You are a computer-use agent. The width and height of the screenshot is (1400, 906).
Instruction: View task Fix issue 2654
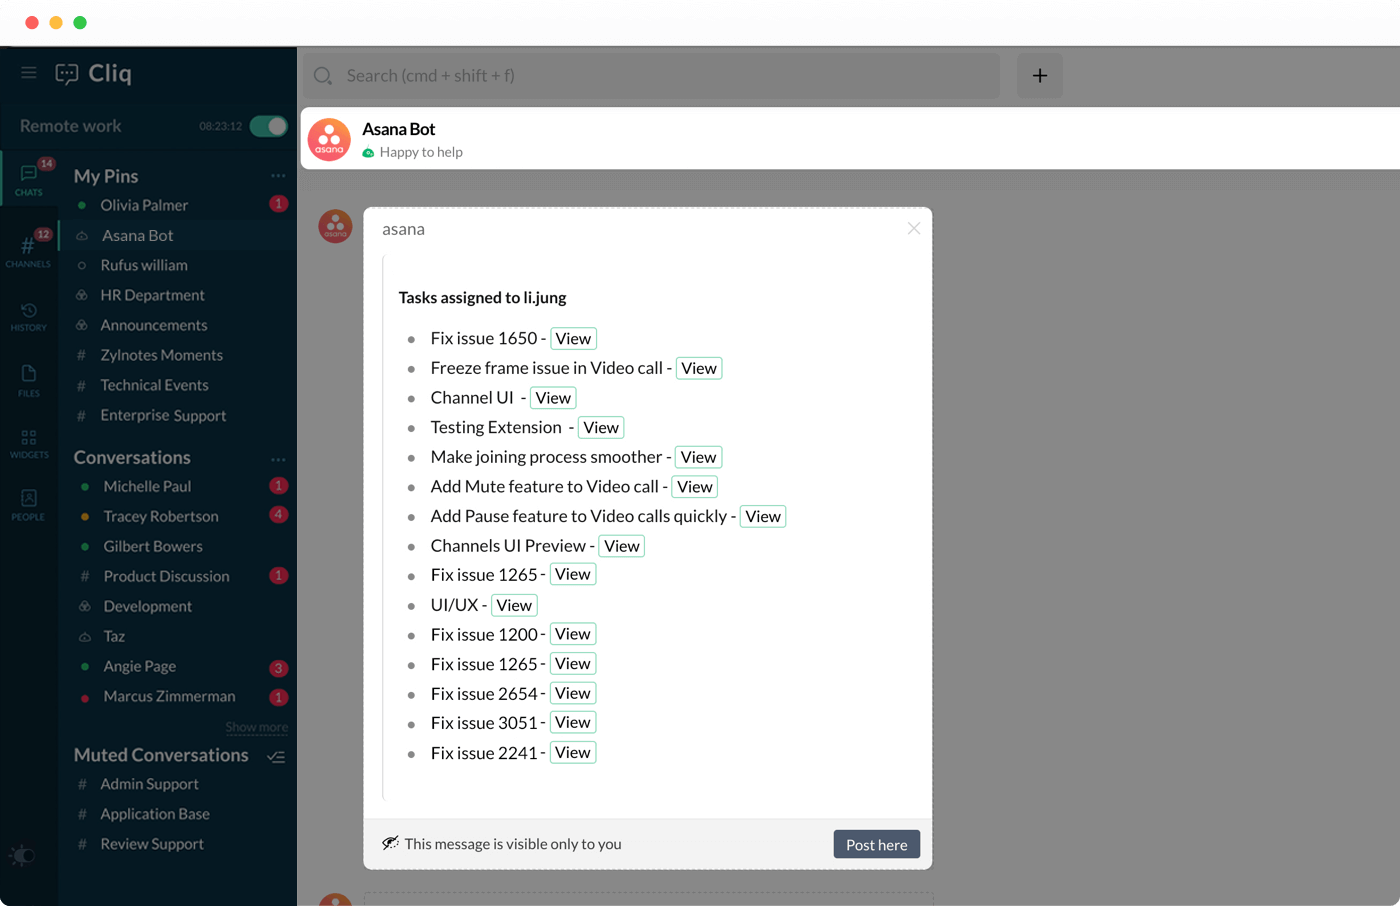[x=573, y=693]
